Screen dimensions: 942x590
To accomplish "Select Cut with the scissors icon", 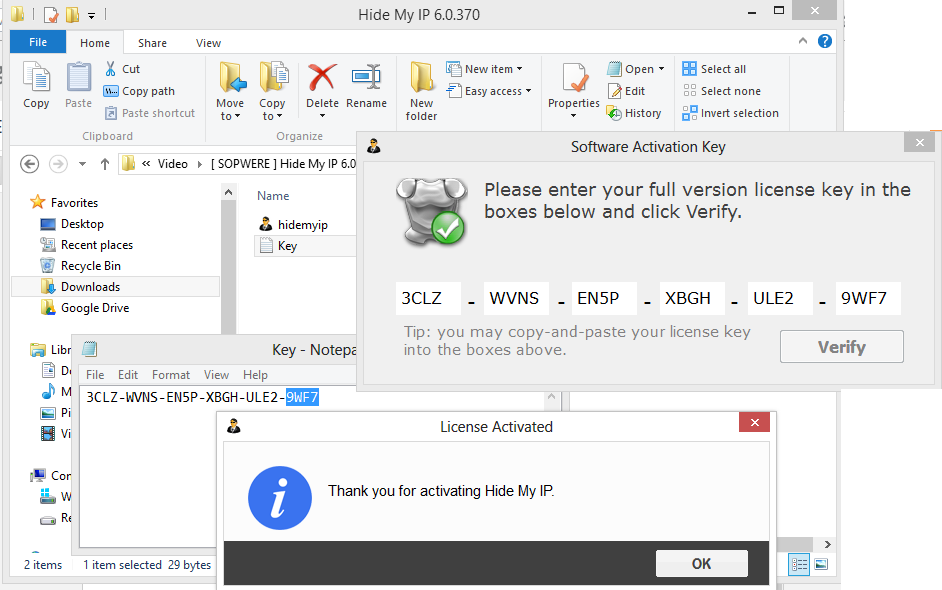I will tap(122, 69).
